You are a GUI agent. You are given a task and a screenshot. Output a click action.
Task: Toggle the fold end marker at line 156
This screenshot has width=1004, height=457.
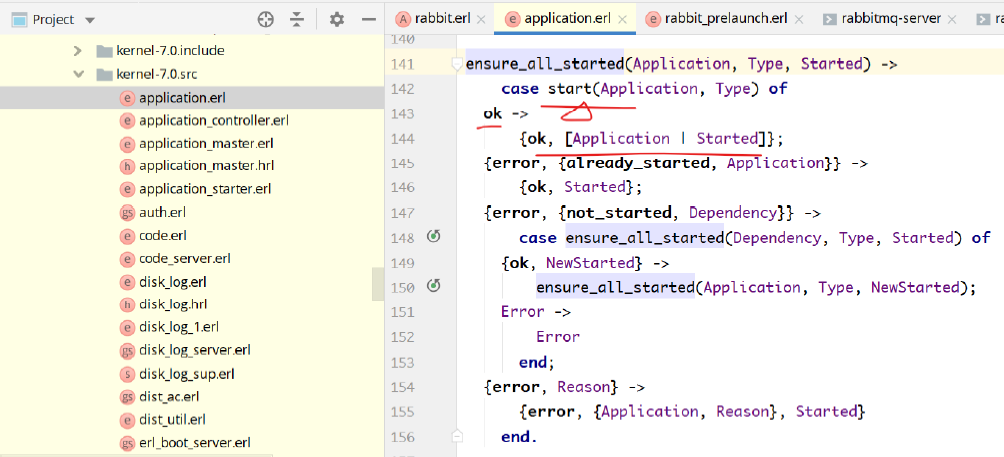pyautogui.click(x=456, y=436)
